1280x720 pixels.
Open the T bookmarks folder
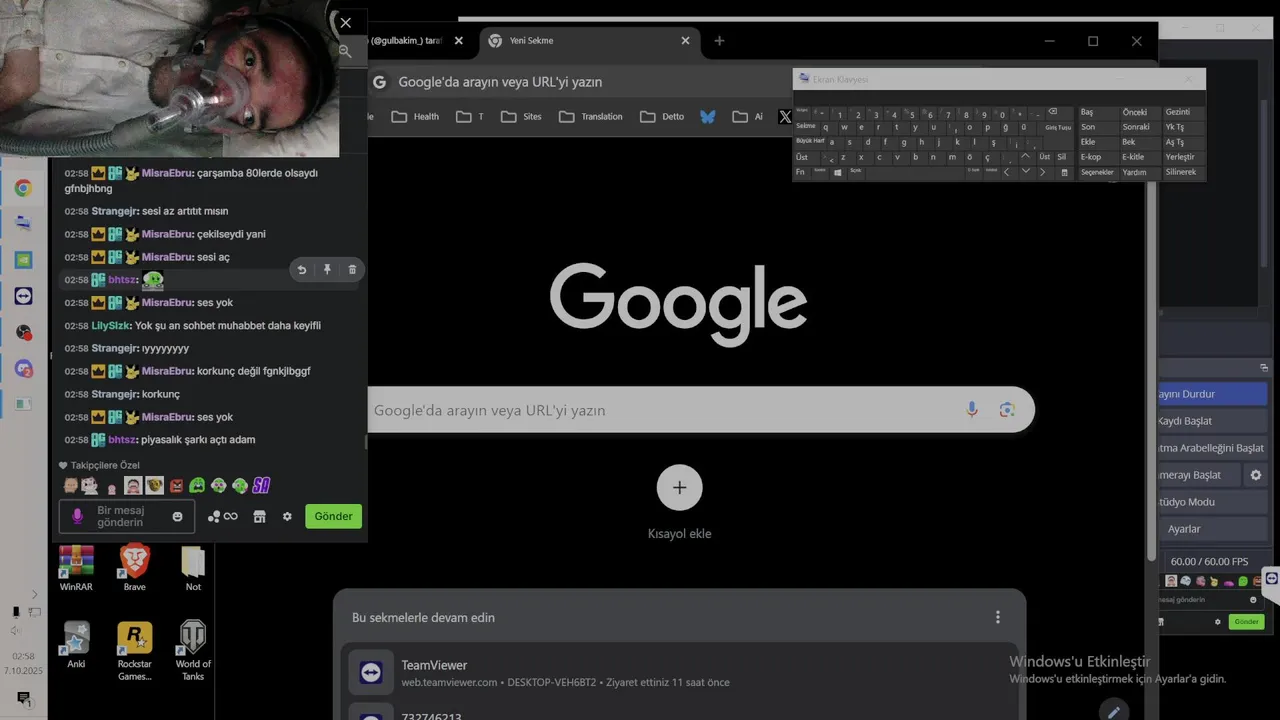469,117
